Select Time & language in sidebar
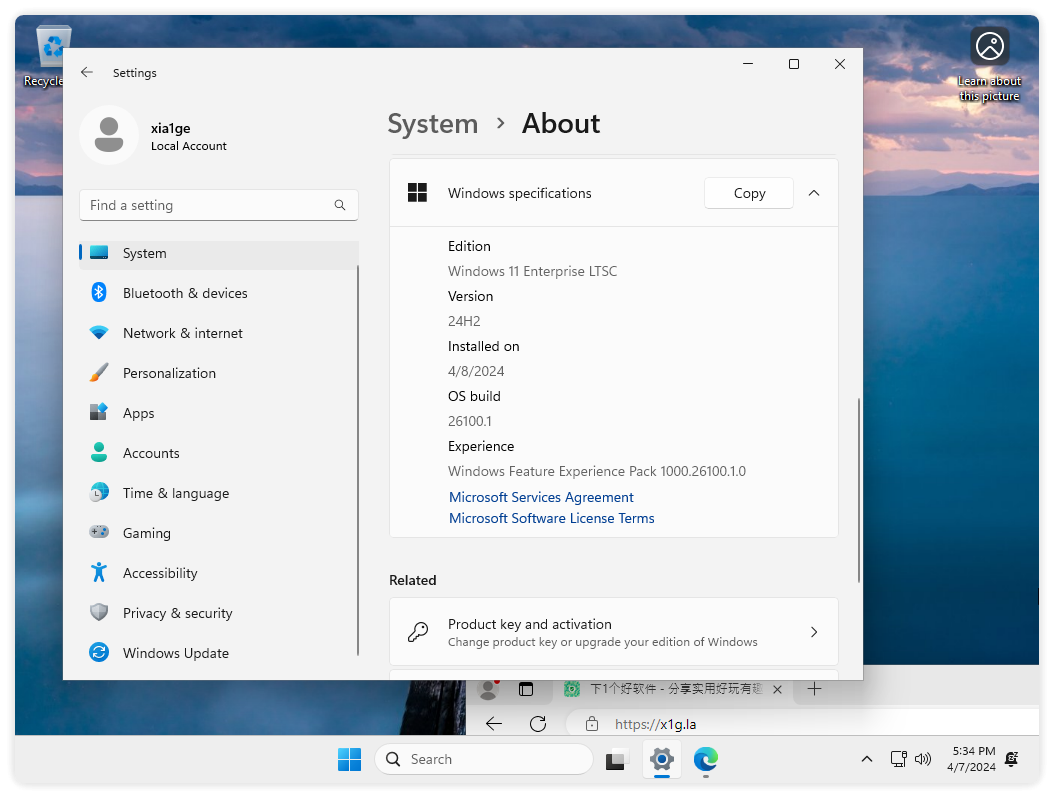Viewport: 1054px width, 798px height. 175,493
